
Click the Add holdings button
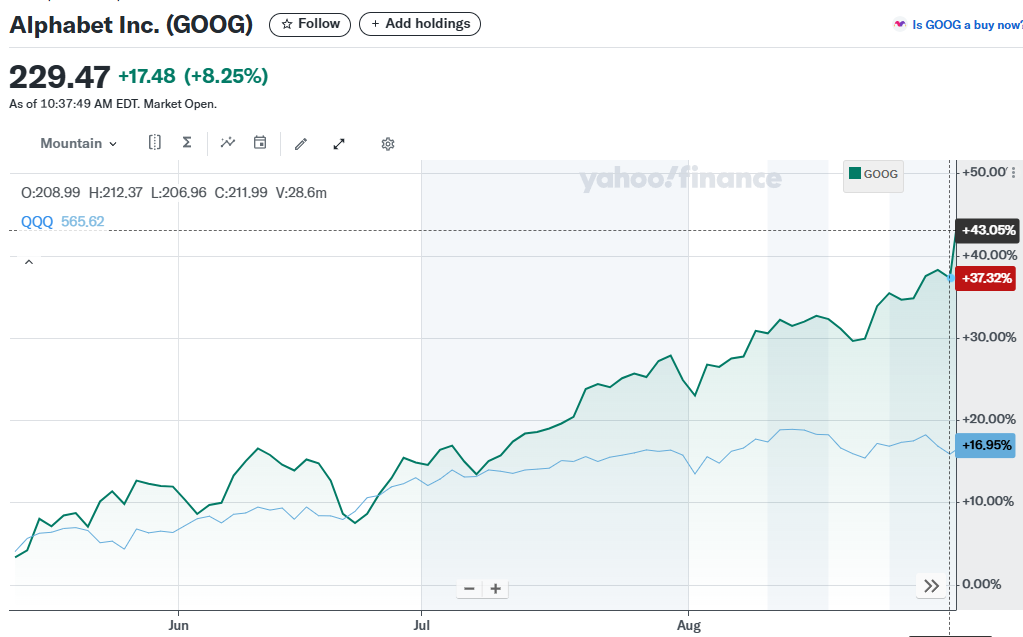pyautogui.click(x=420, y=24)
